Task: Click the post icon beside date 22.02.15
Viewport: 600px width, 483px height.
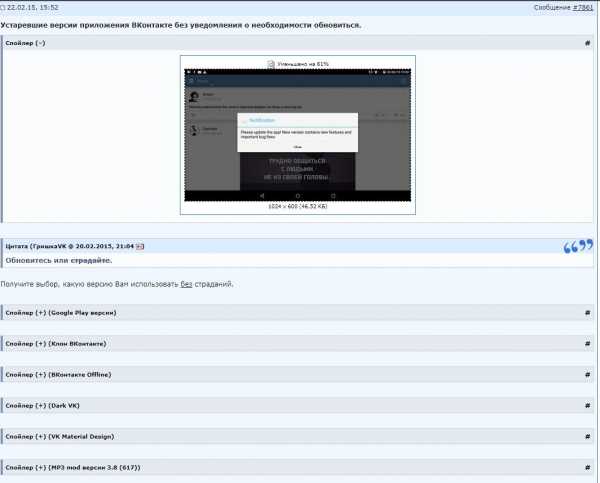Action: click(3, 8)
